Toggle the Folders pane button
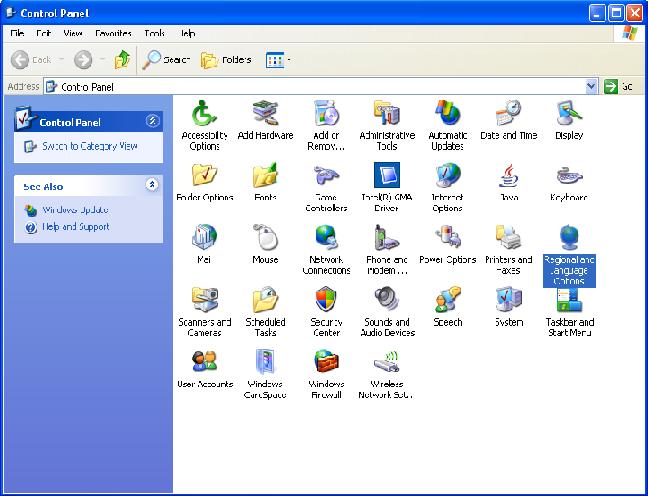Image resolution: width=648 pixels, height=496 pixels. coord(226,60)
